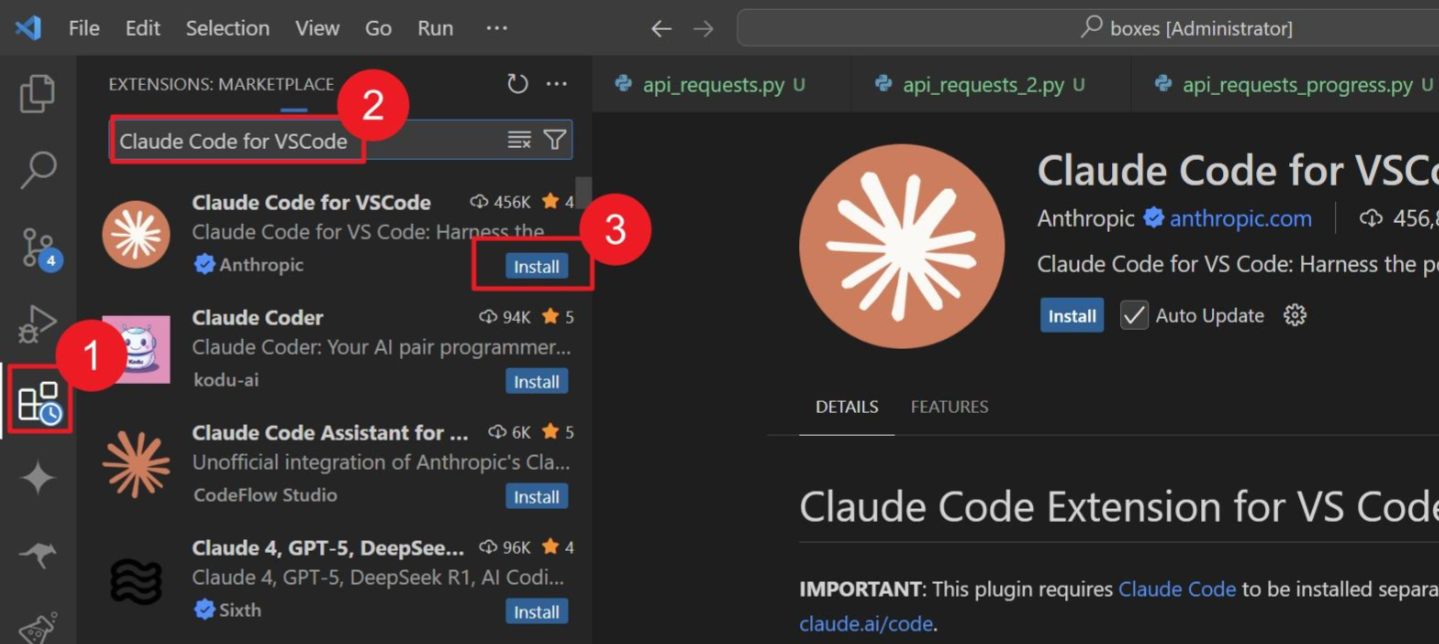Clear extensions search results
Viewport: 1439px width, 644px height.
(519, 140)
